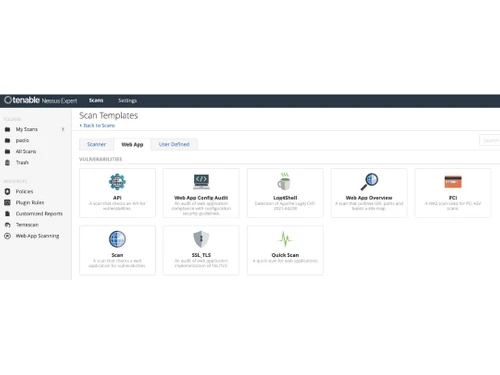Screen dimensions: 500x375
Task: Open Trash label in sidebar
Action: click(x=22, y=162)
